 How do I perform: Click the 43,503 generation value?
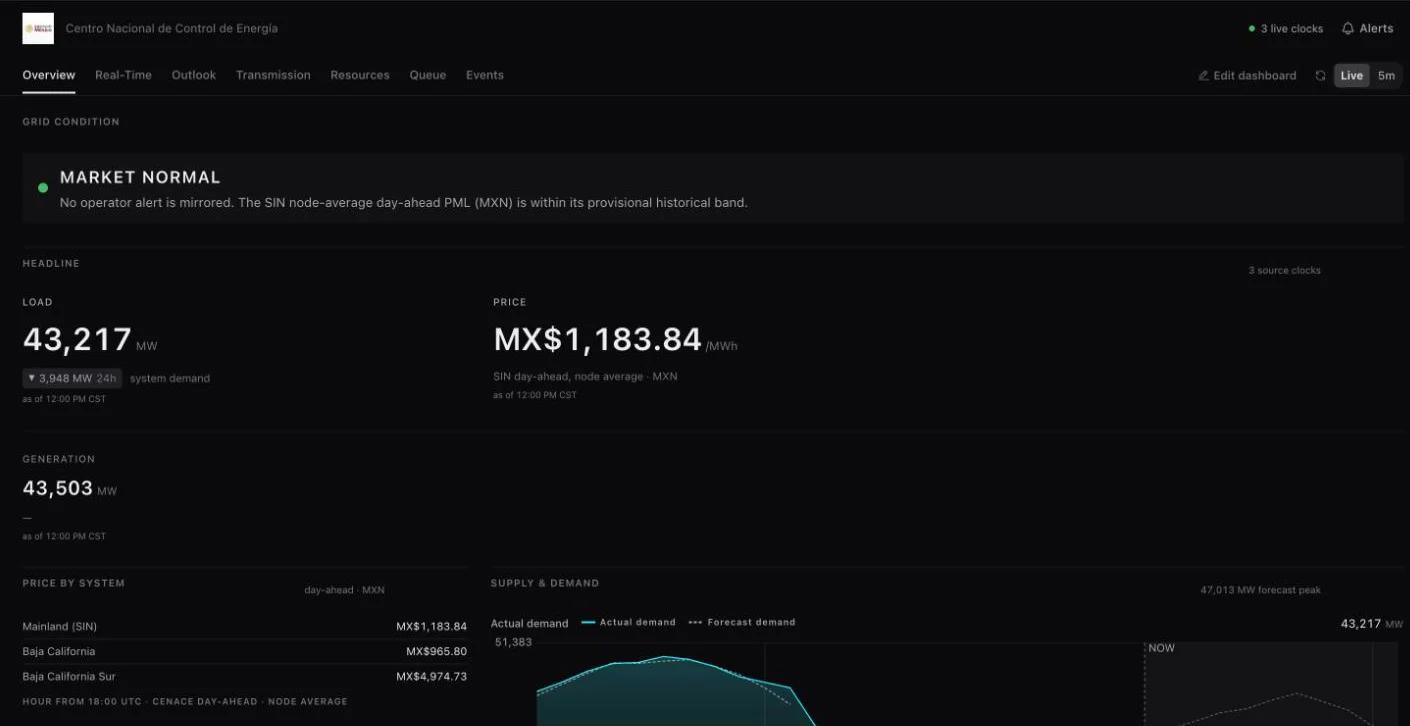click(58, 488)
